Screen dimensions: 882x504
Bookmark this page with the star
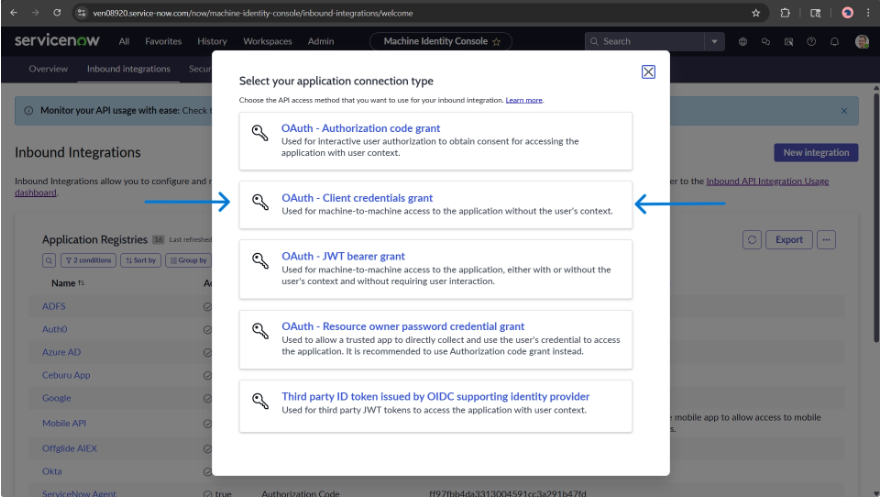[755, 13]
